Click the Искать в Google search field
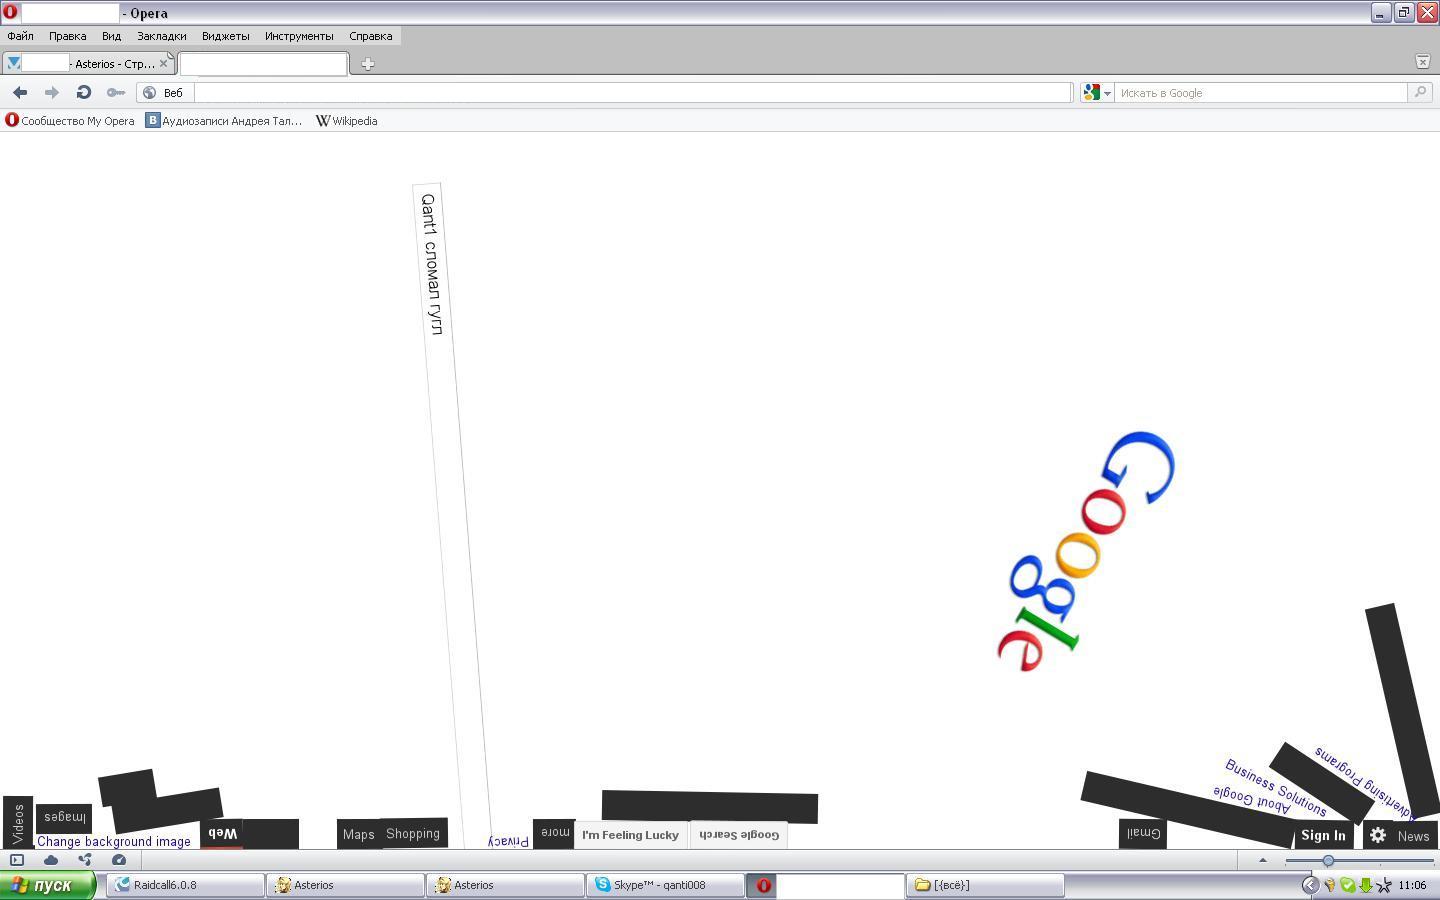This screenshot has height=900, width=1440. tap(1261, 92)
